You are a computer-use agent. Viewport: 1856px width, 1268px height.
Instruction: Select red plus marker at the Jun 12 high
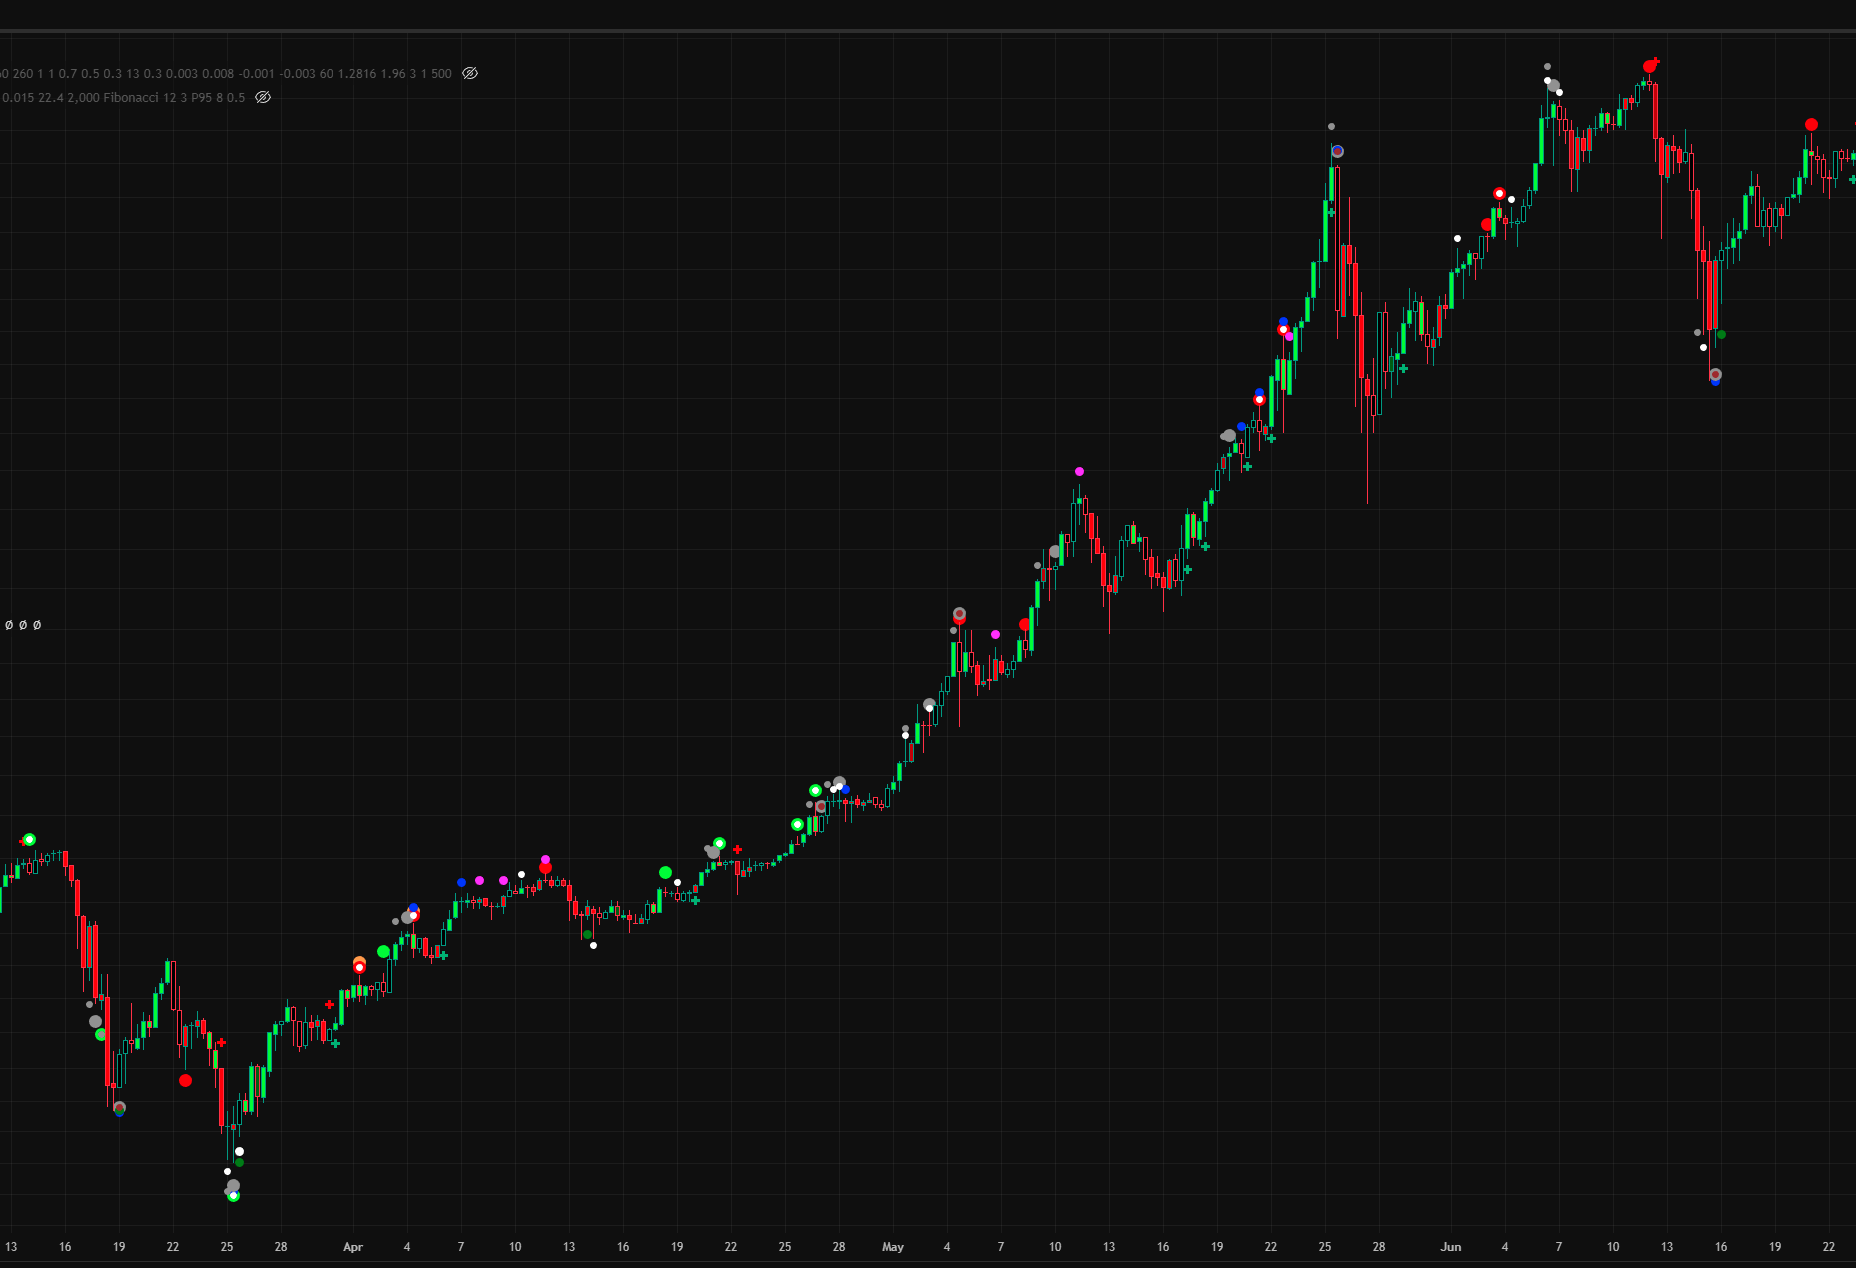pos(1655,62)
